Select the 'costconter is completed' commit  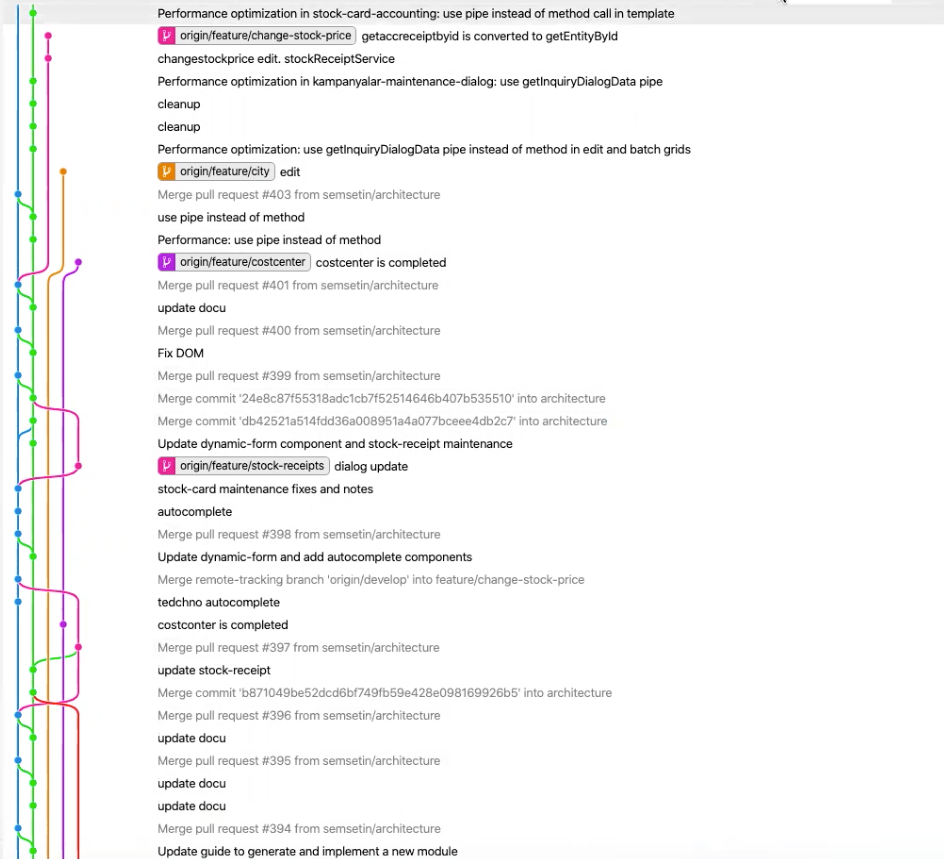coord(223,625)
